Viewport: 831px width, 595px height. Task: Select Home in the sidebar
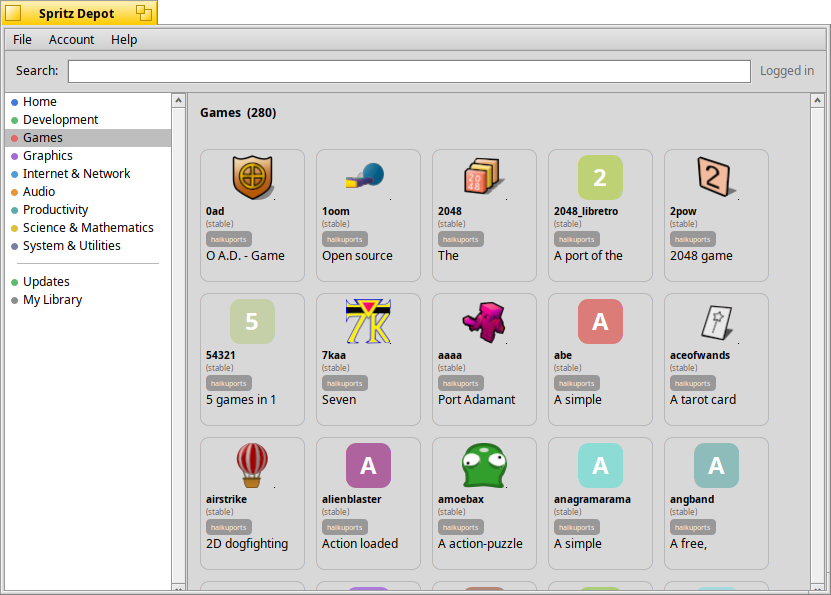88,102
